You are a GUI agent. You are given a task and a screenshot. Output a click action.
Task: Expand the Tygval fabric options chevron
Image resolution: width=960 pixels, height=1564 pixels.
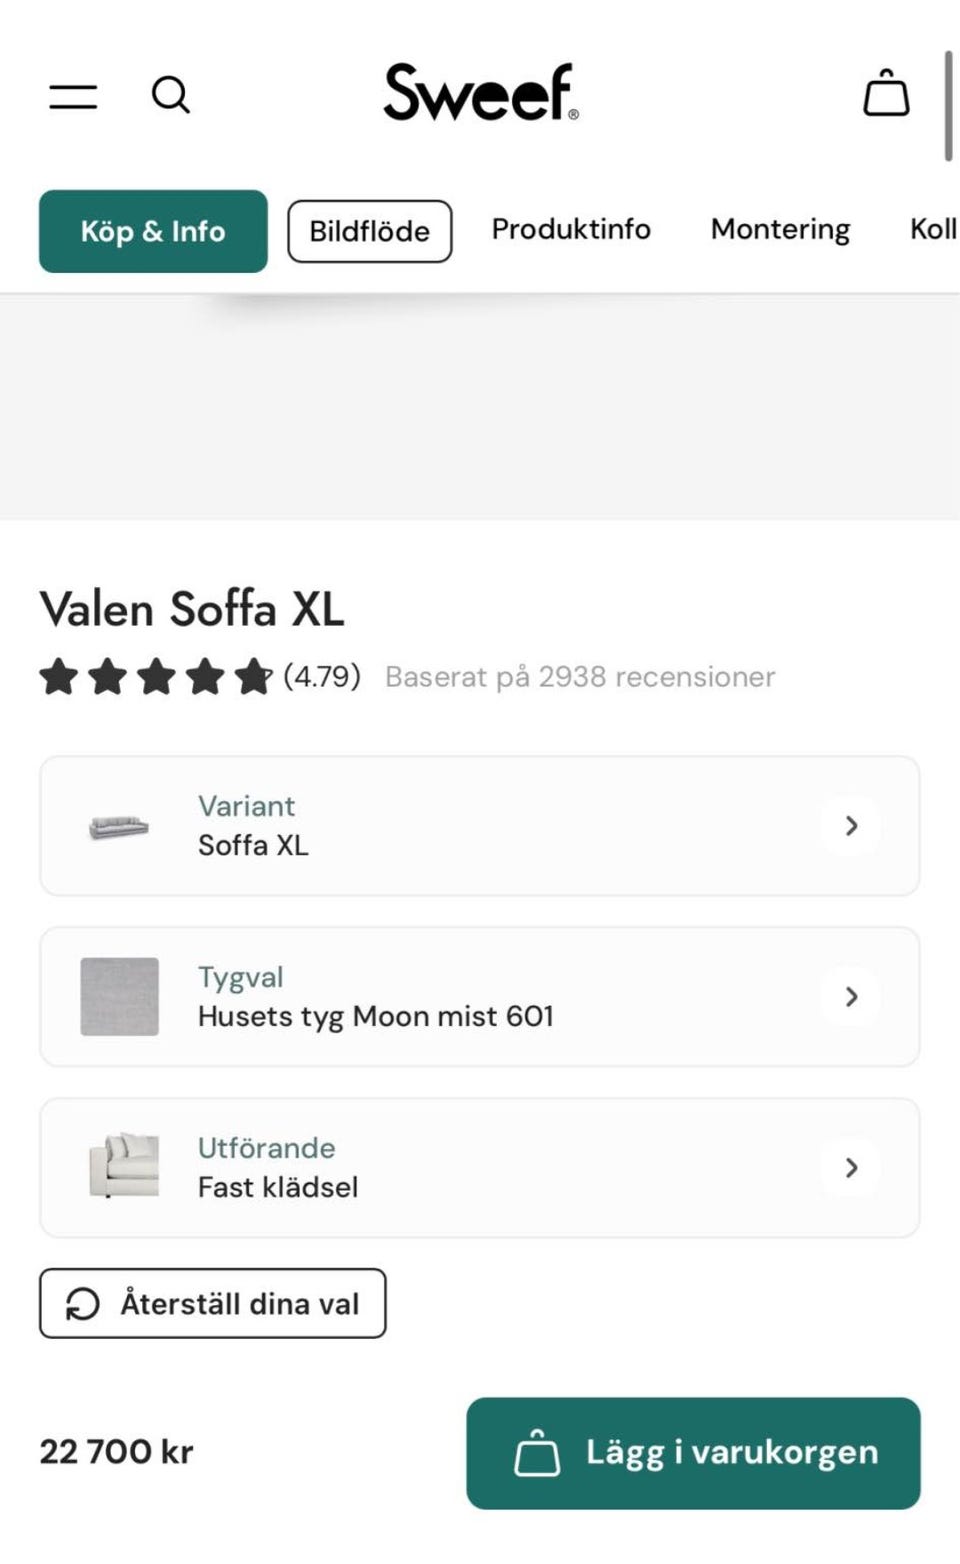pyautogui.click(x=851, y=997)
